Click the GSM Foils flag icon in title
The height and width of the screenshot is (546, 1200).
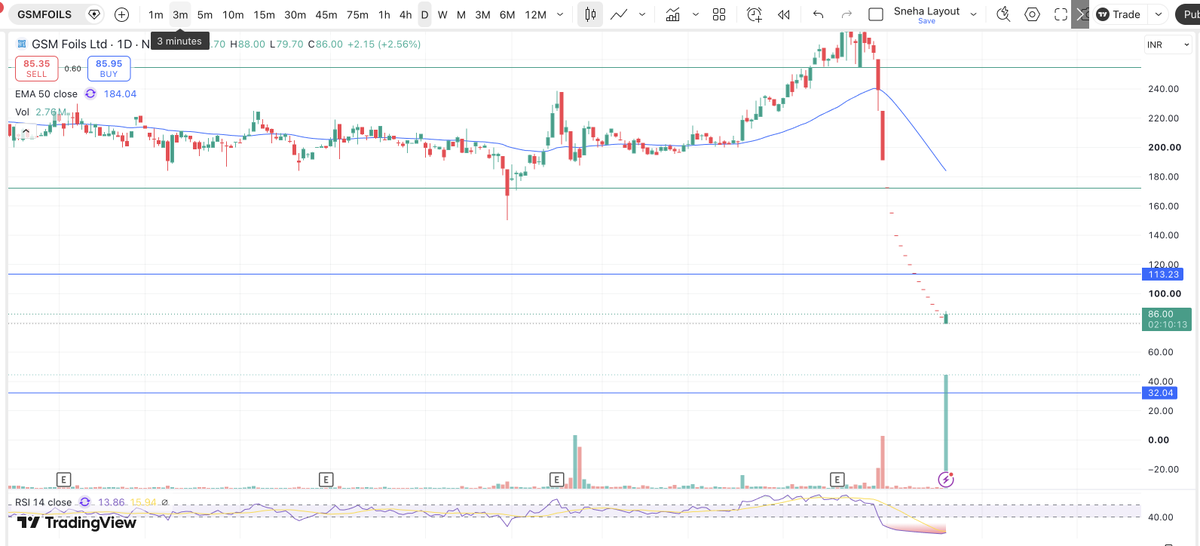[23, 44]
